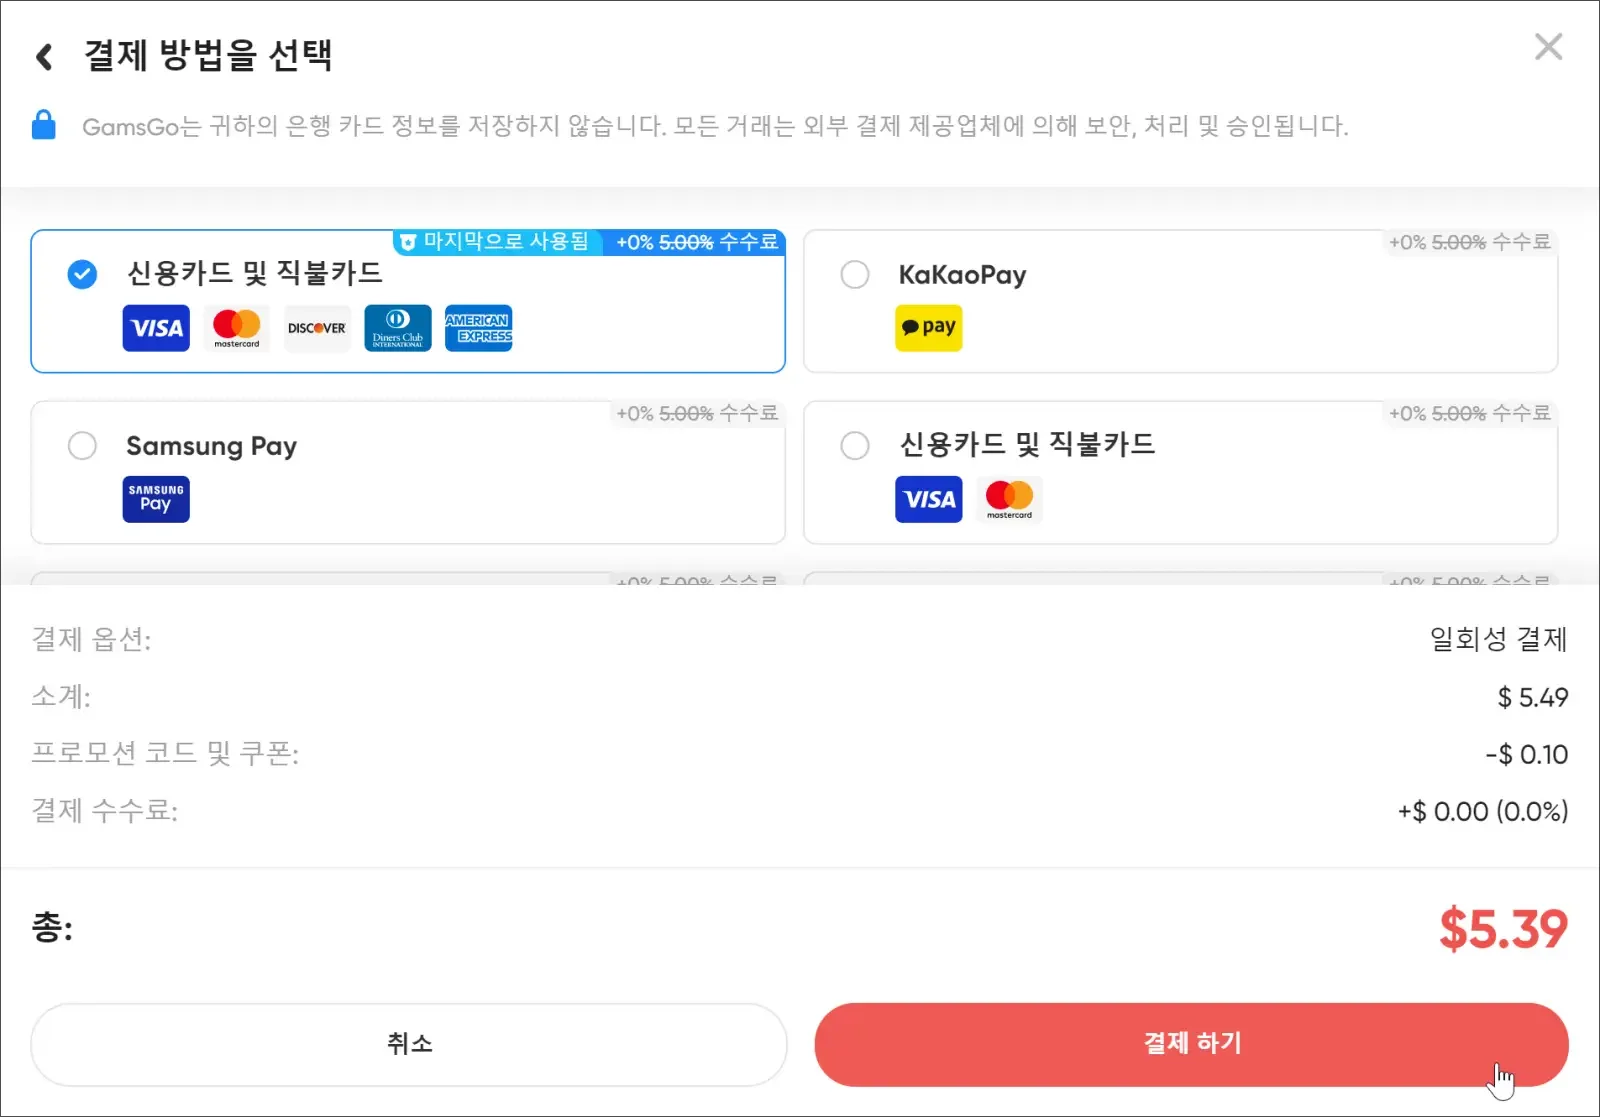1600x1117 pixels.
Task: Select the checked 신용카드 및 직불카드 radio
Action: (x=82, y=274)
